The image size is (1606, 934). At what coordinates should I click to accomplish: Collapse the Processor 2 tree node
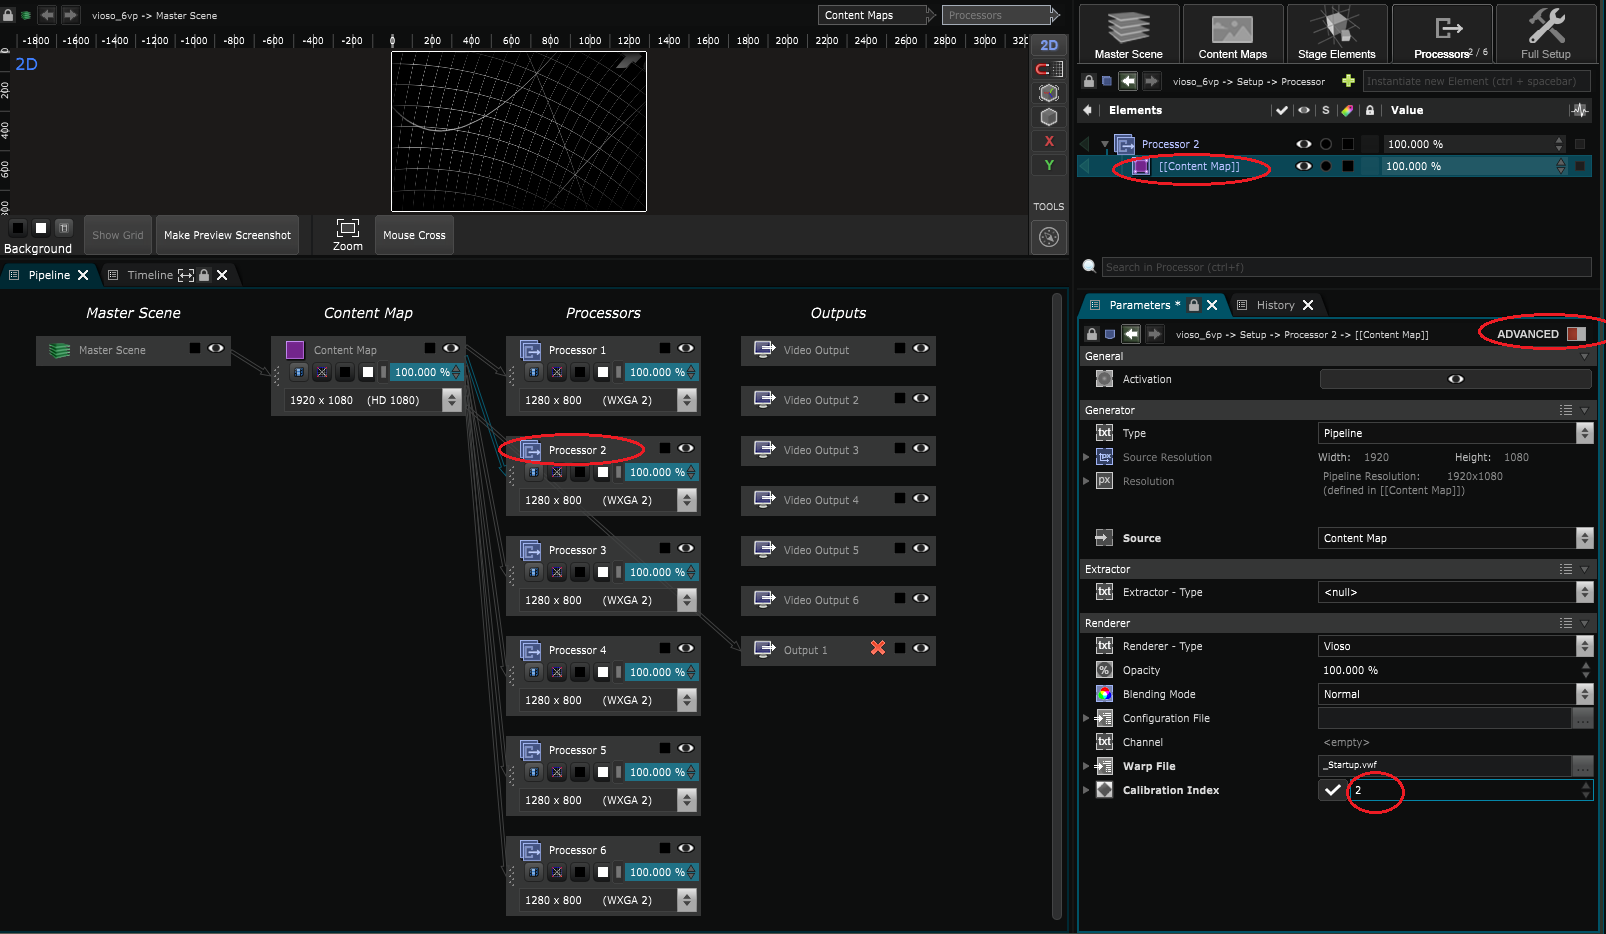(1105, 144)
